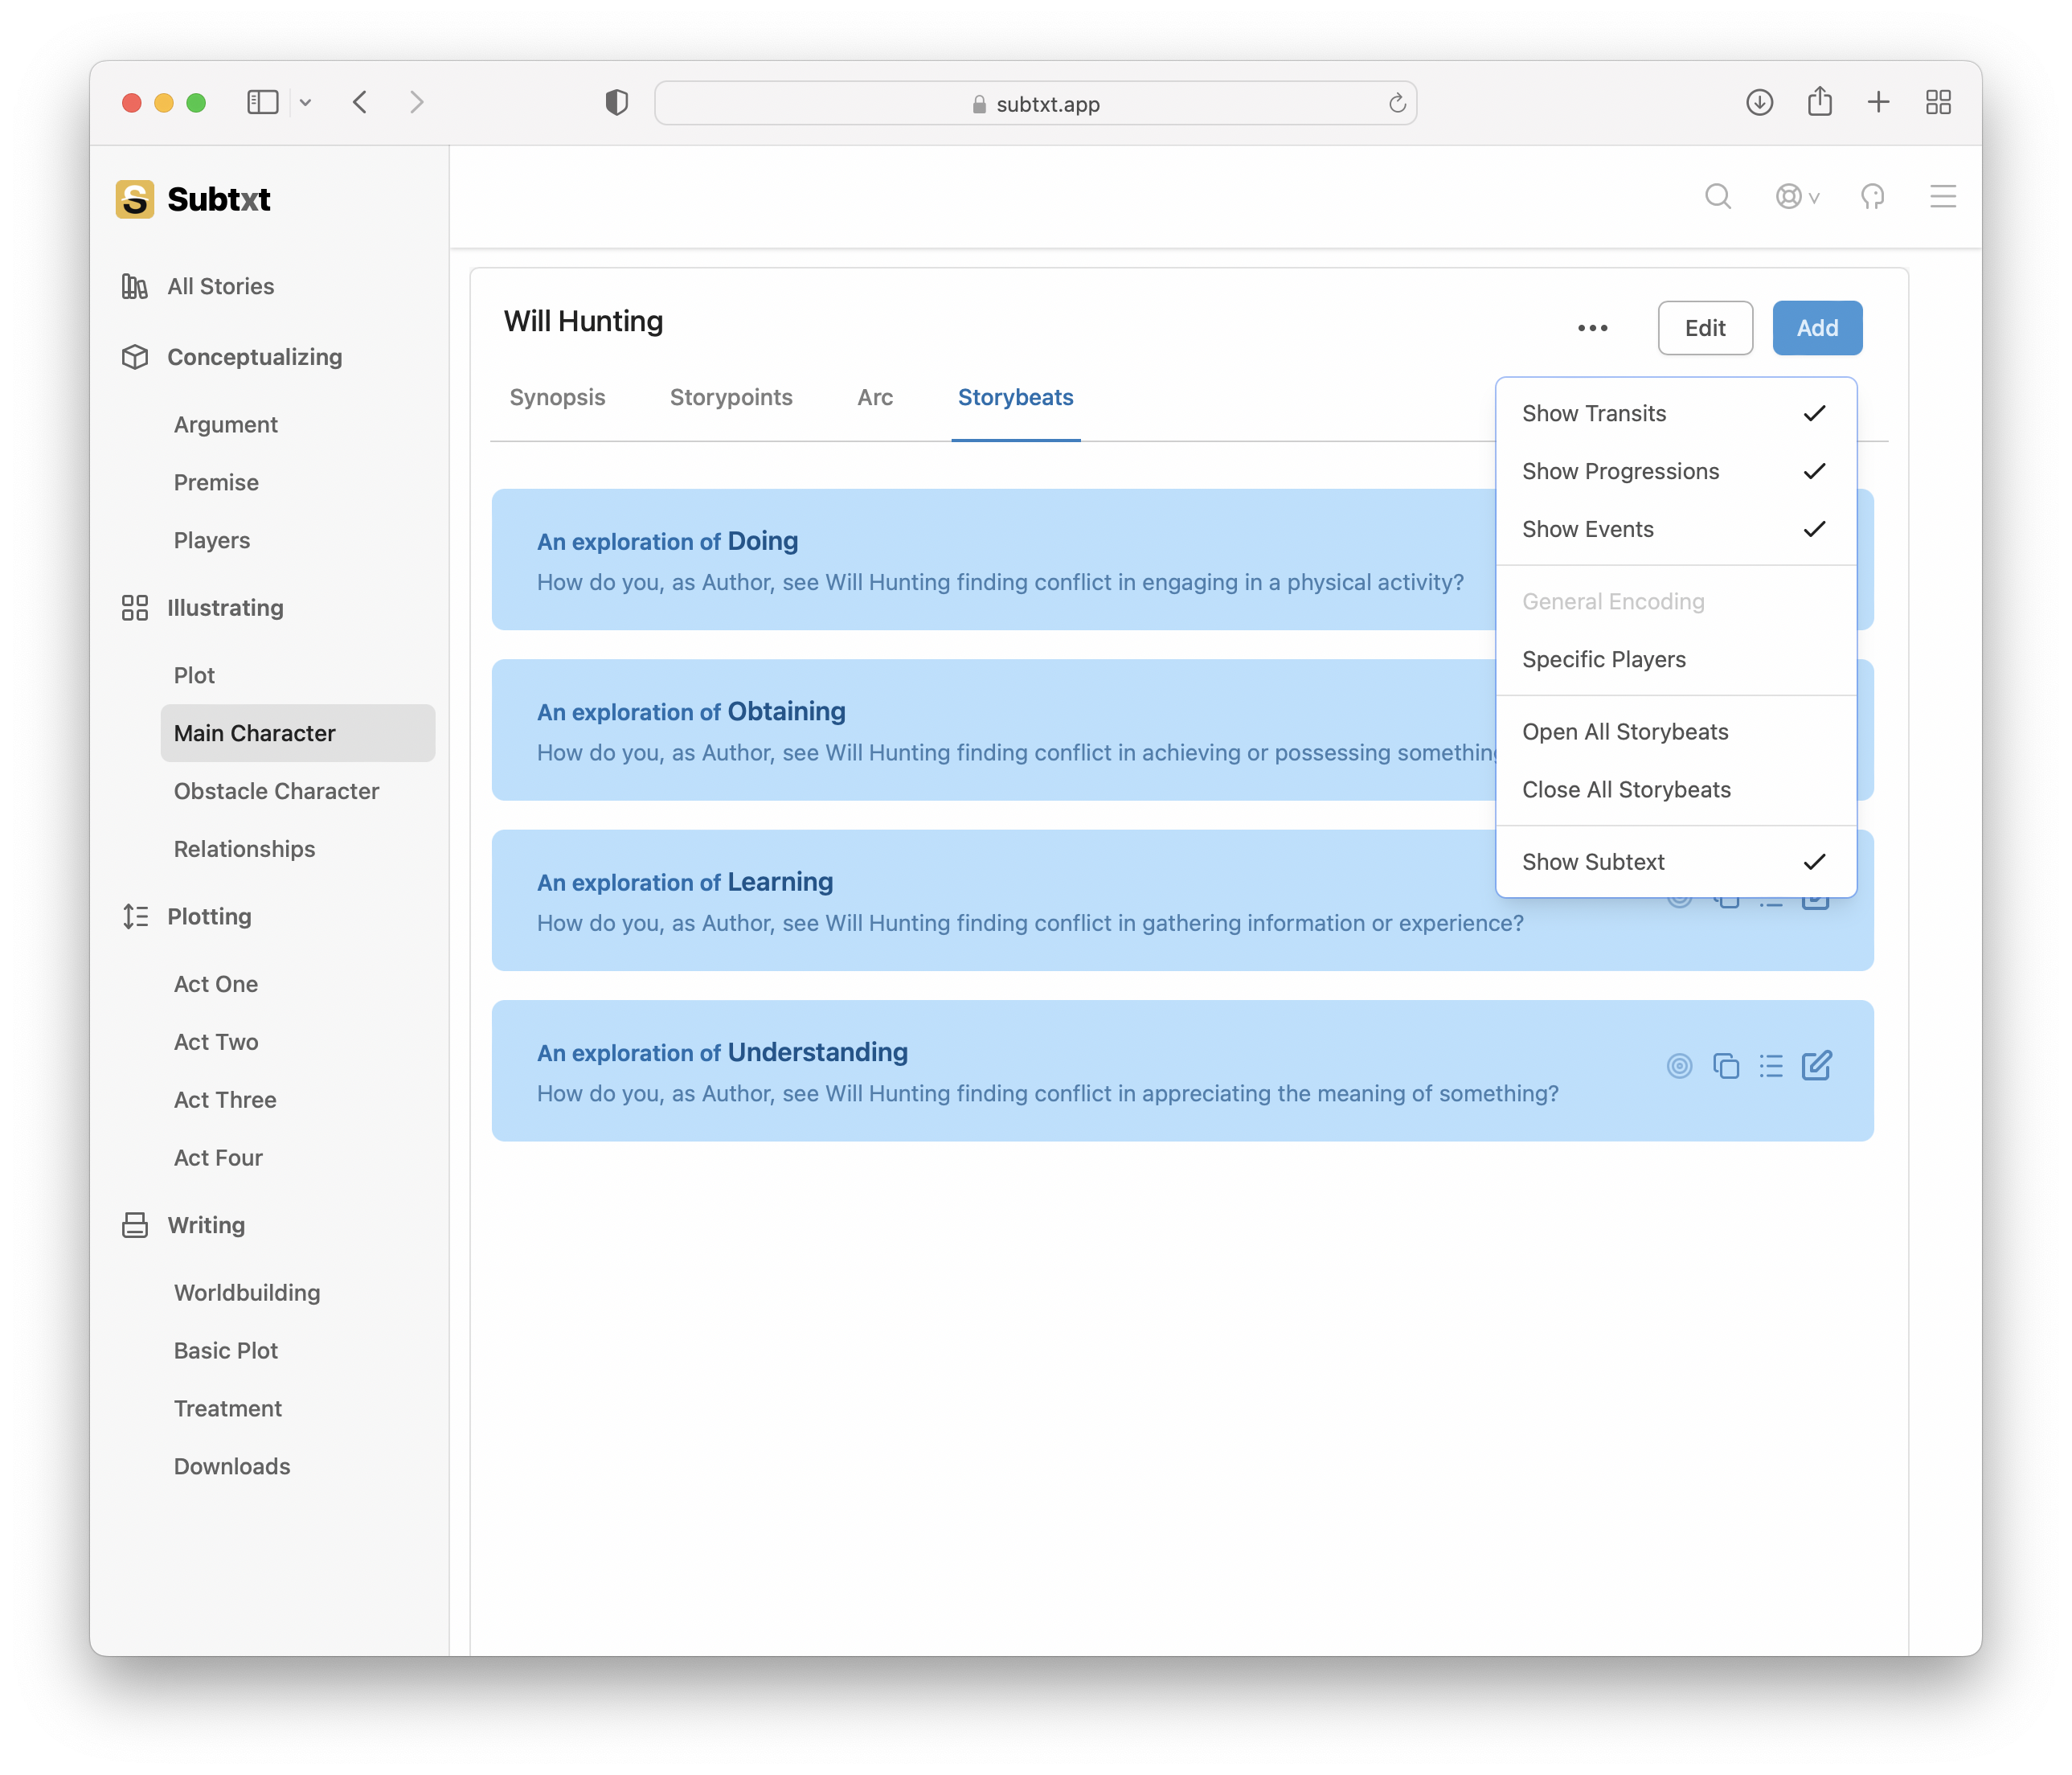The height and width of the screenshot is (1775, 2072).
Task: Copy the Understanding storybeat via duplicate icon
Action: point(1725,1066)
